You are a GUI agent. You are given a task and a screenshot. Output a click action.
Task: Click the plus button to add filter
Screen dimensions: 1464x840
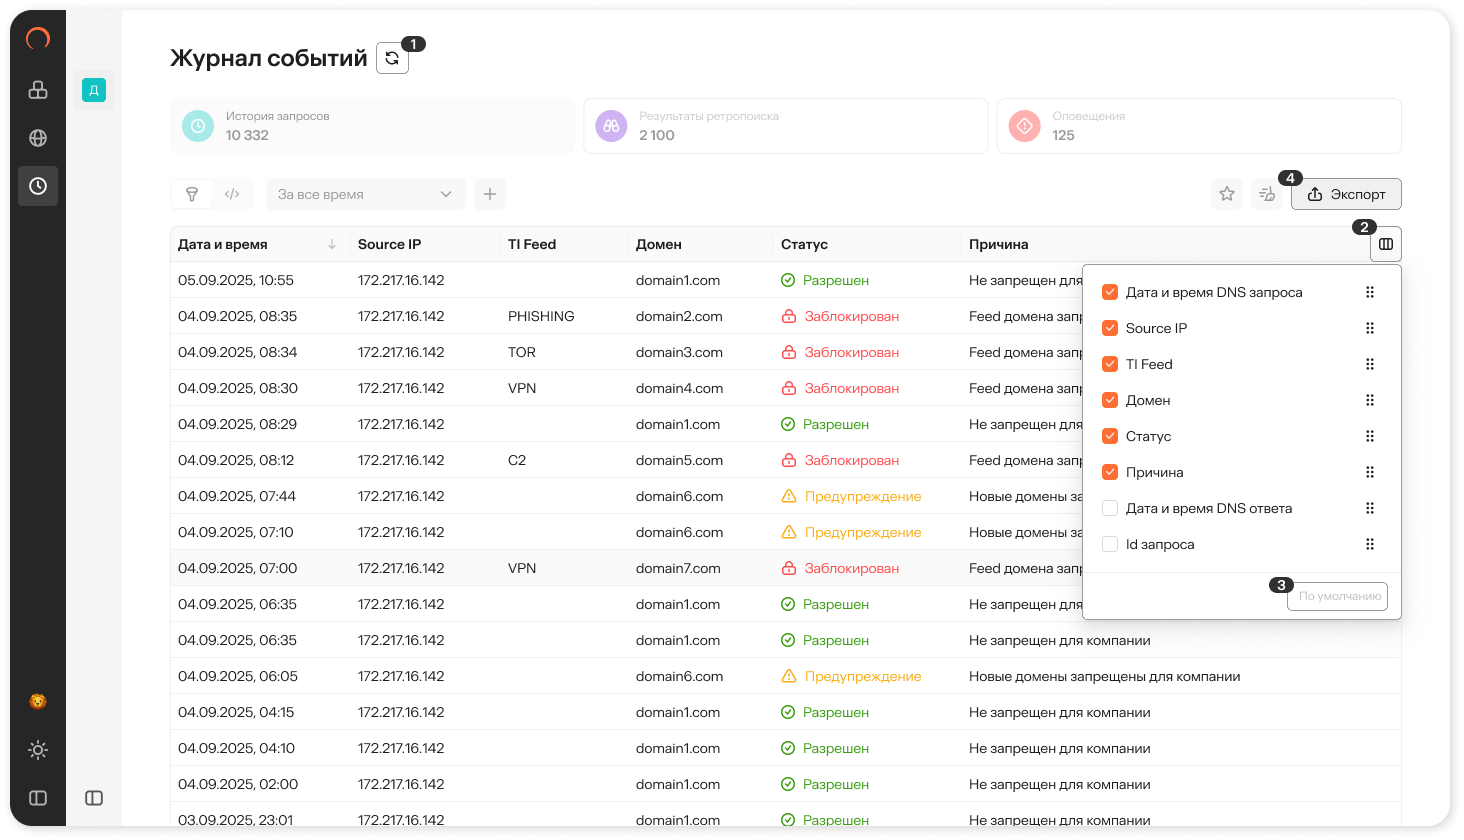point(490,194)
